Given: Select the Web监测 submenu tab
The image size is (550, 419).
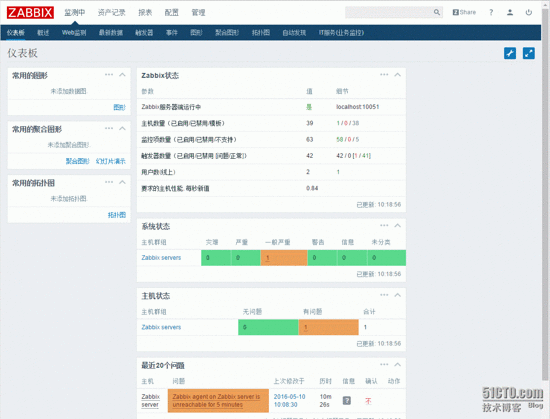Looking at the screenshot, I should [74, 33].
